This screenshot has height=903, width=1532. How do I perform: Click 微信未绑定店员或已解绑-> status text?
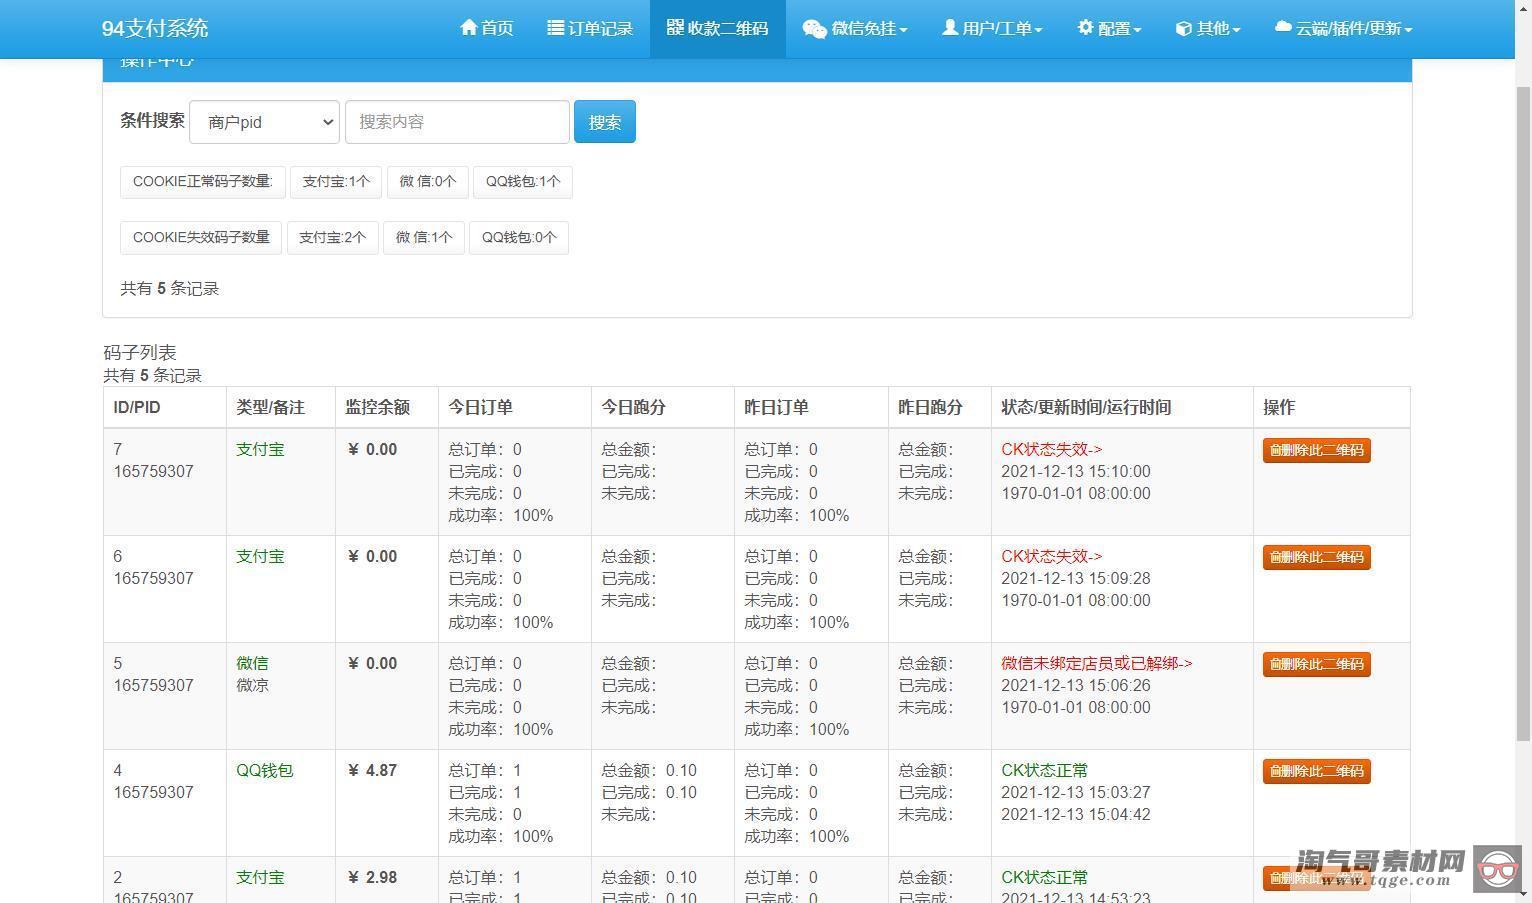1096,664
